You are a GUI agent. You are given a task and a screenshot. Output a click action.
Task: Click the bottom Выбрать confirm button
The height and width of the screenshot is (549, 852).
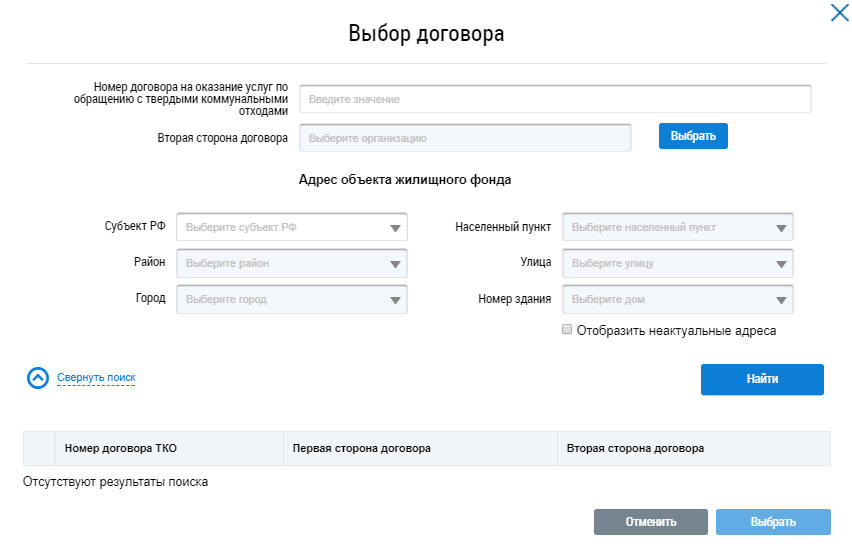click(773, 522)
